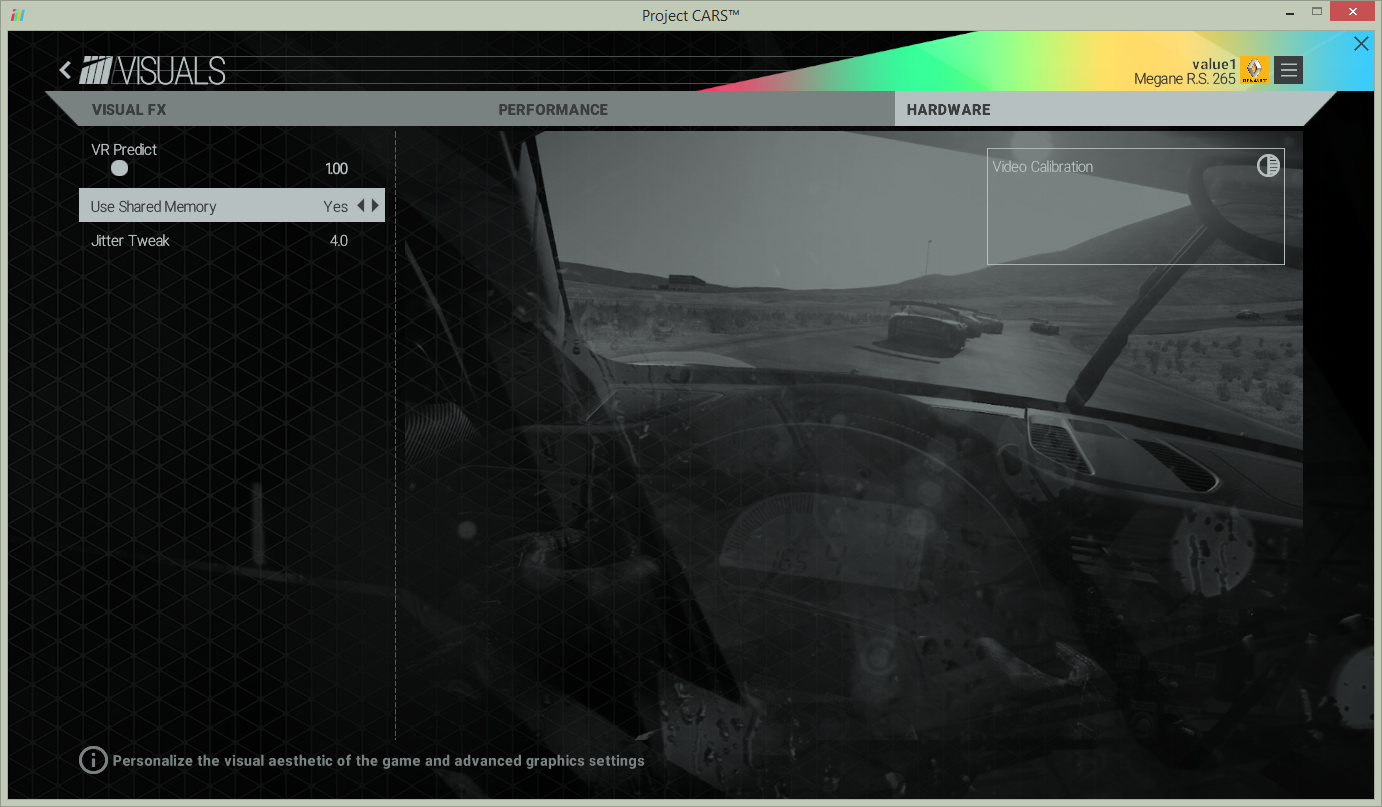The height and width of the screenshot is (807, 1382).
Task: Click the profile name value1
Action: tap(1214, 64)
